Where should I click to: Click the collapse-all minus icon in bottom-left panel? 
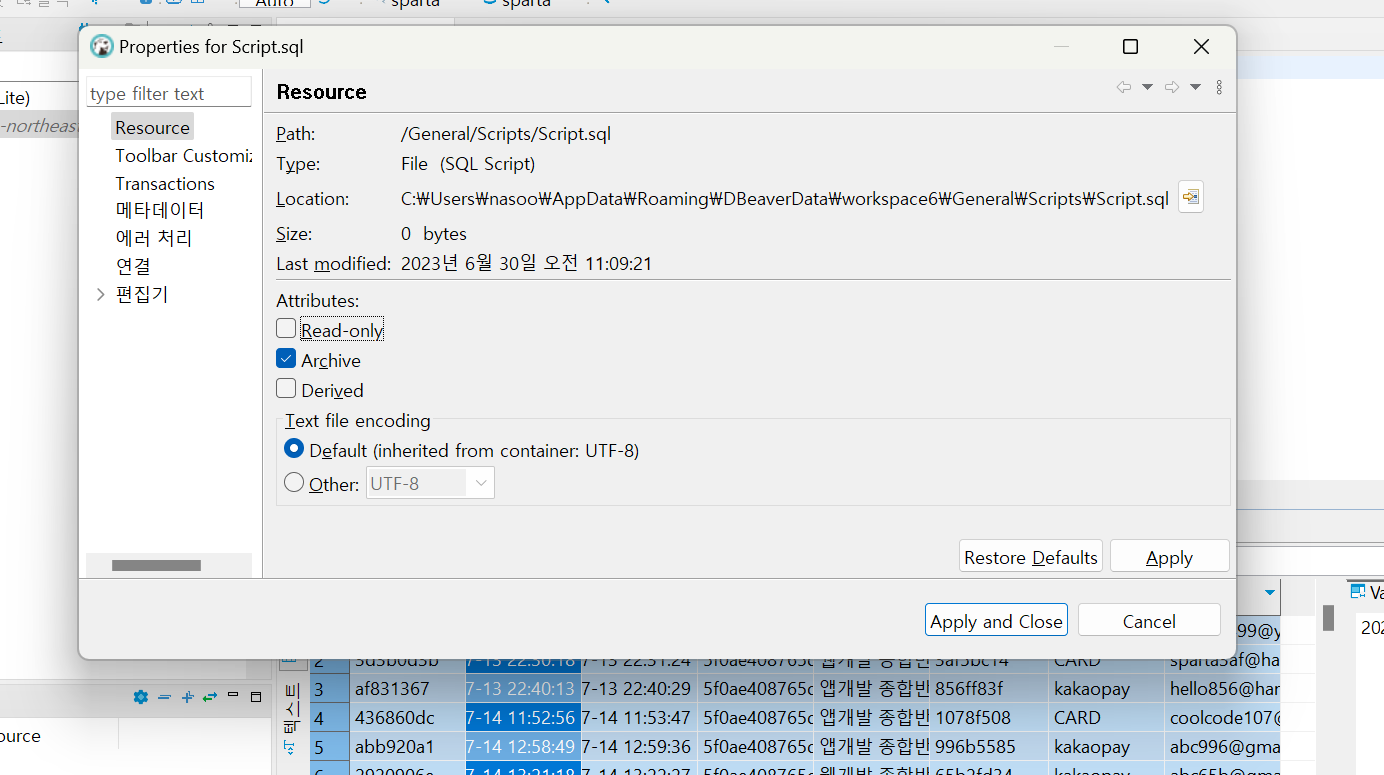click(164, 697)
